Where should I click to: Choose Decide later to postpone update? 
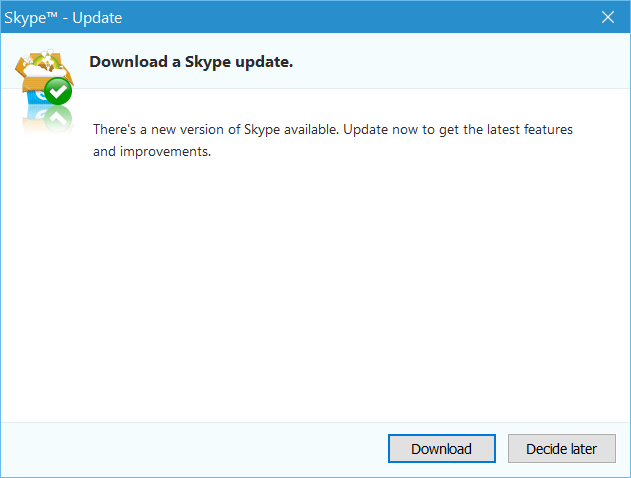(x=561, y=449)
